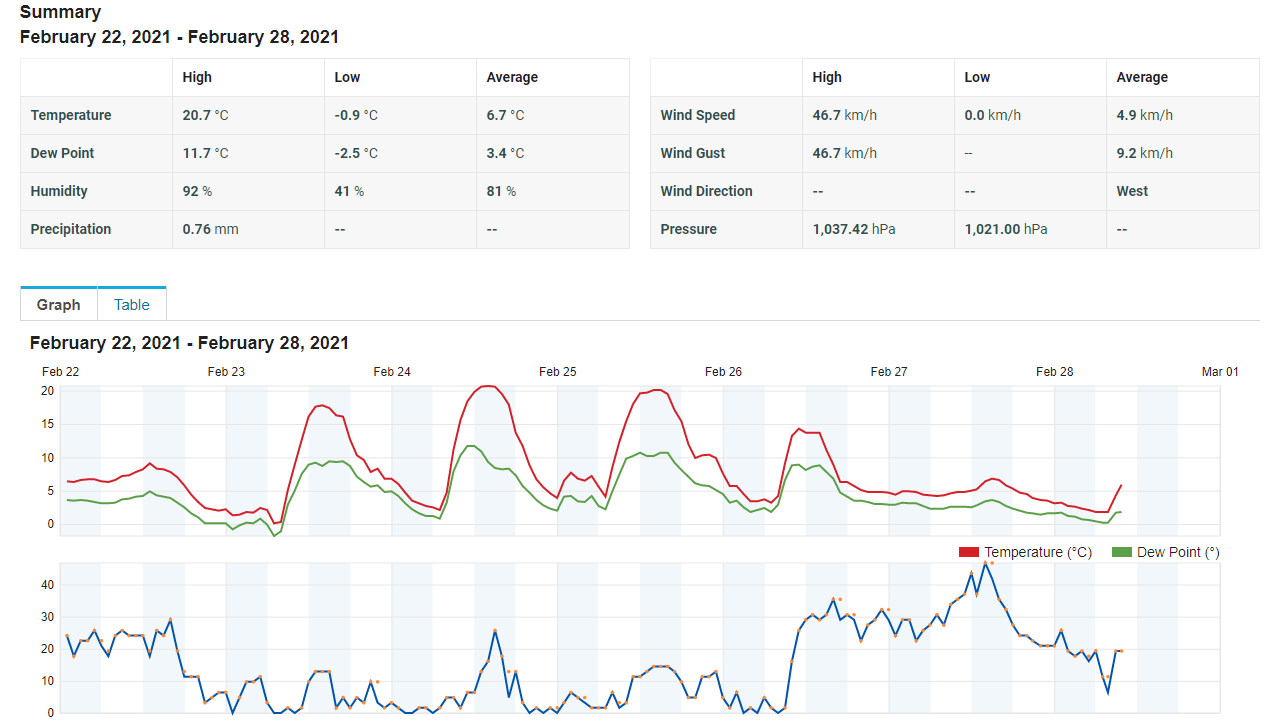This screenshot has height=720, width=1271.
Task: Select the Mar 01 axis label
Action: (x=1219, y=372)
